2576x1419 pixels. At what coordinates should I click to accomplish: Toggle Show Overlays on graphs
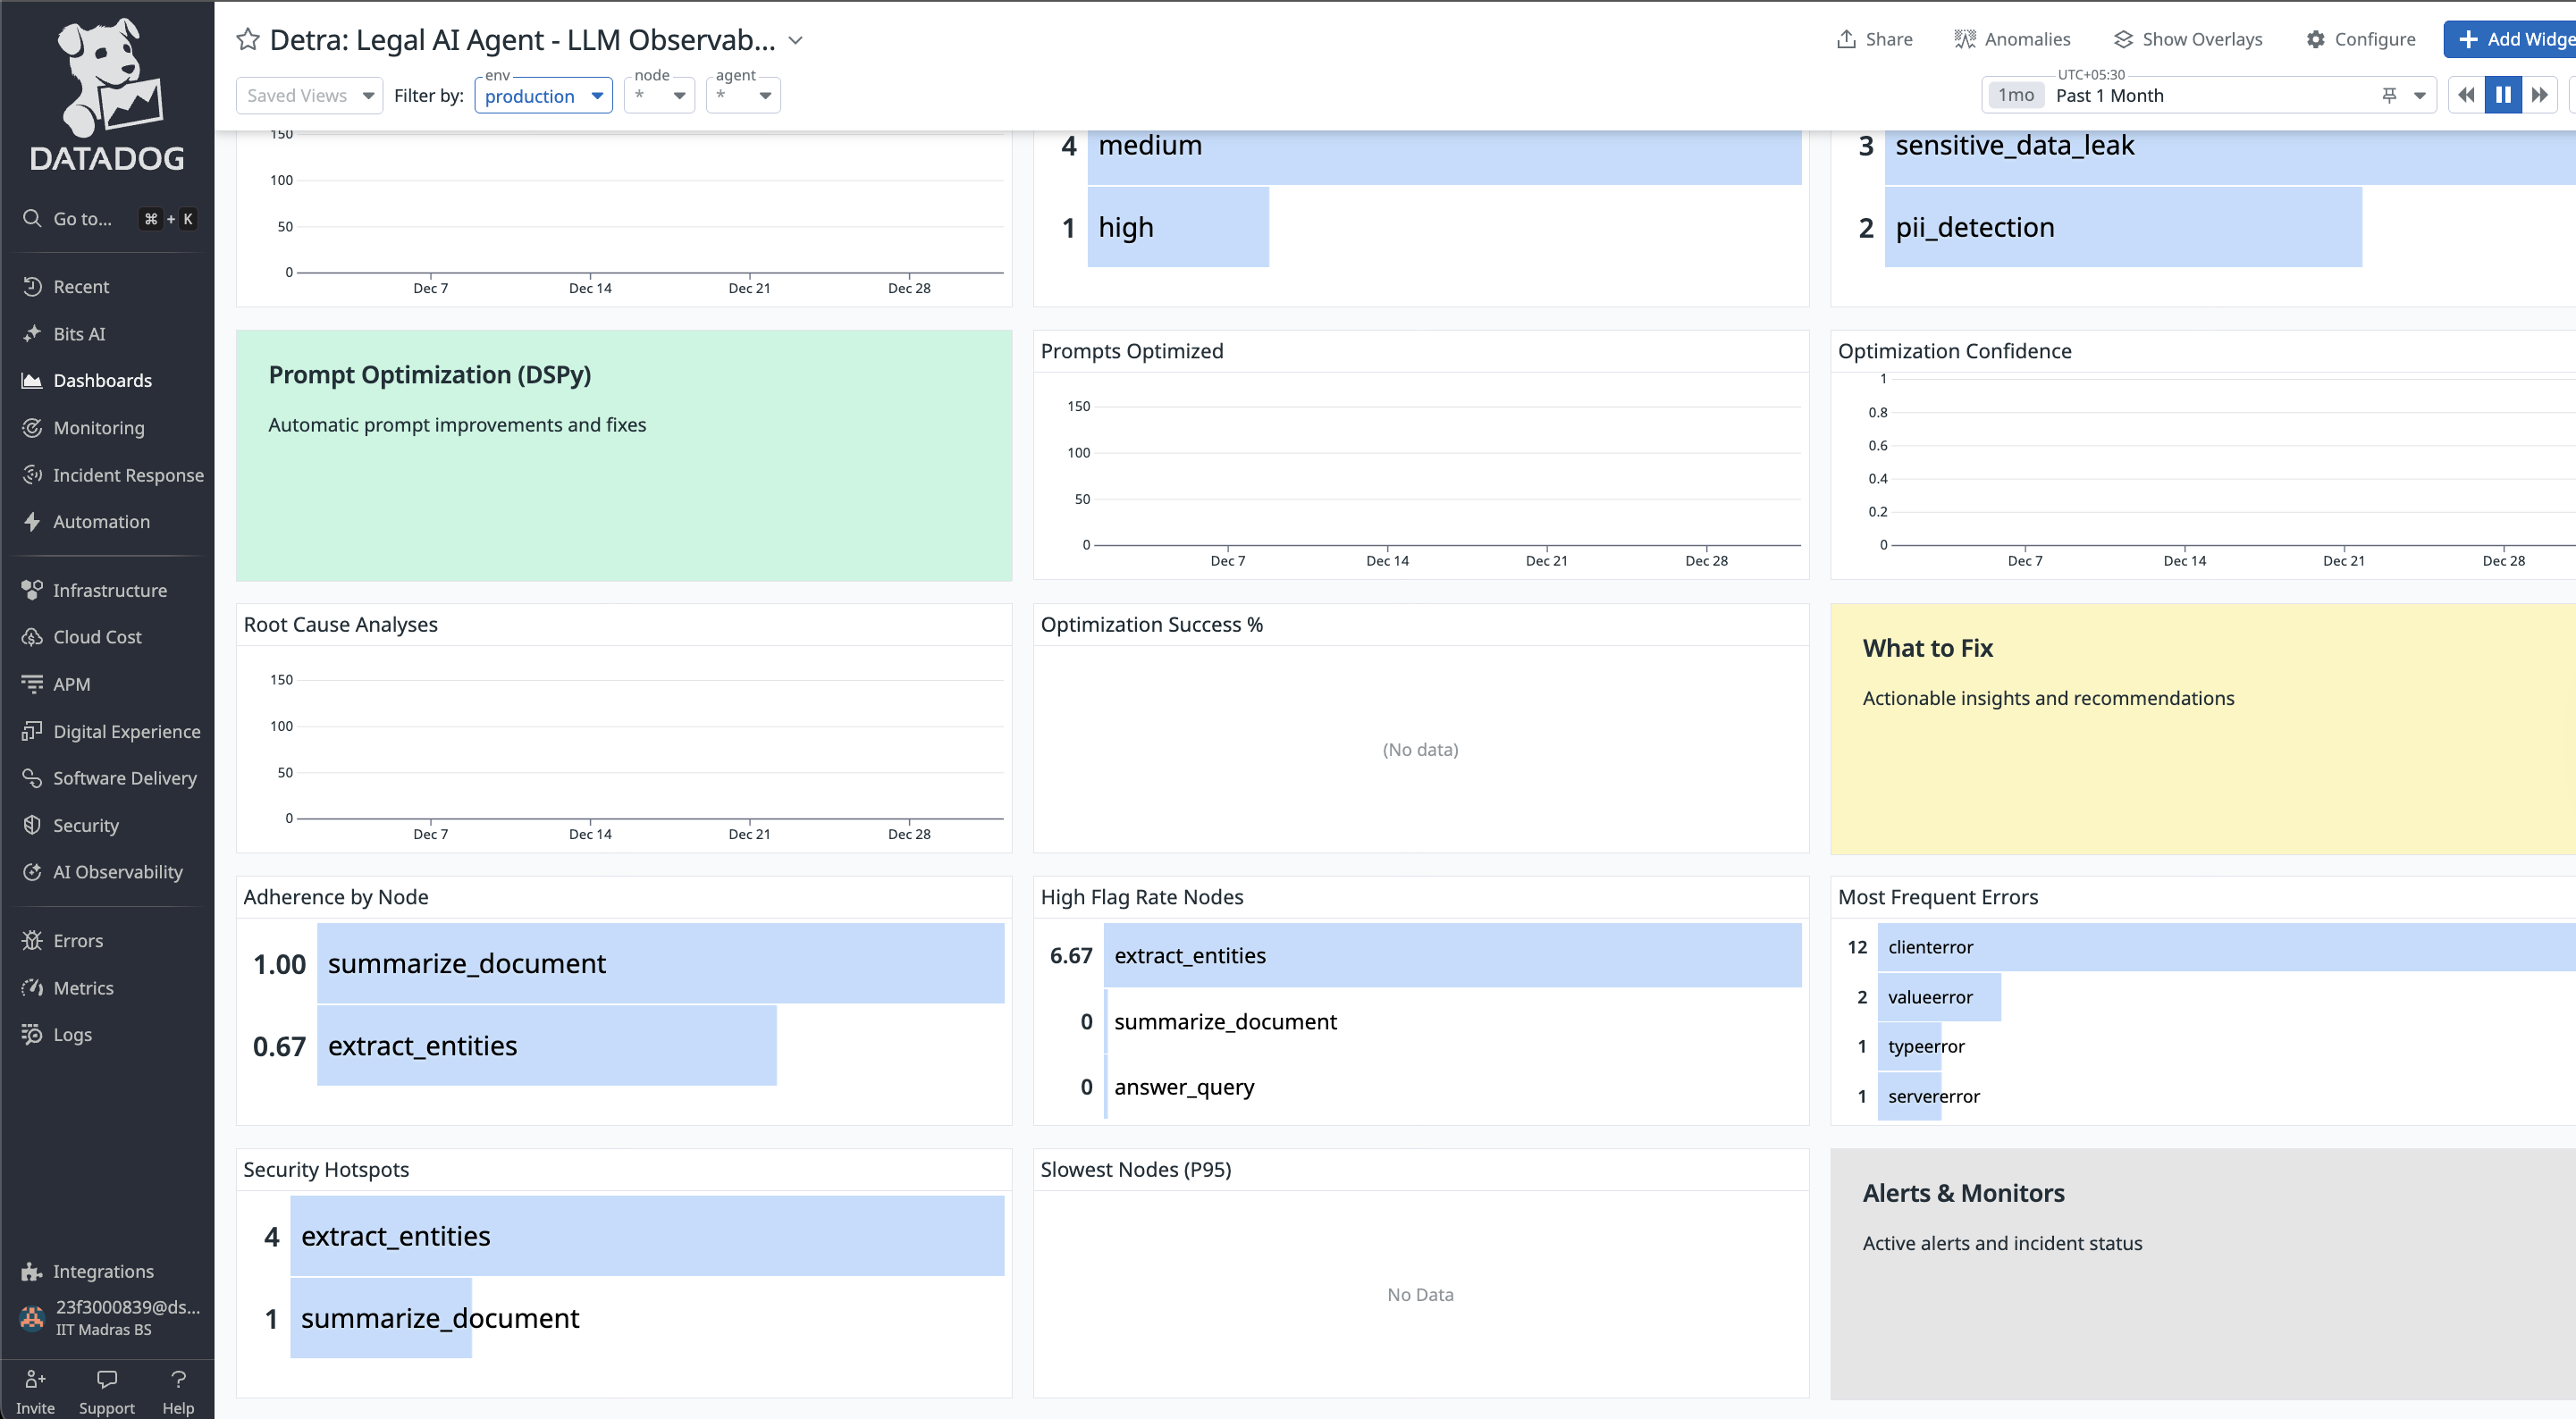2188,39
